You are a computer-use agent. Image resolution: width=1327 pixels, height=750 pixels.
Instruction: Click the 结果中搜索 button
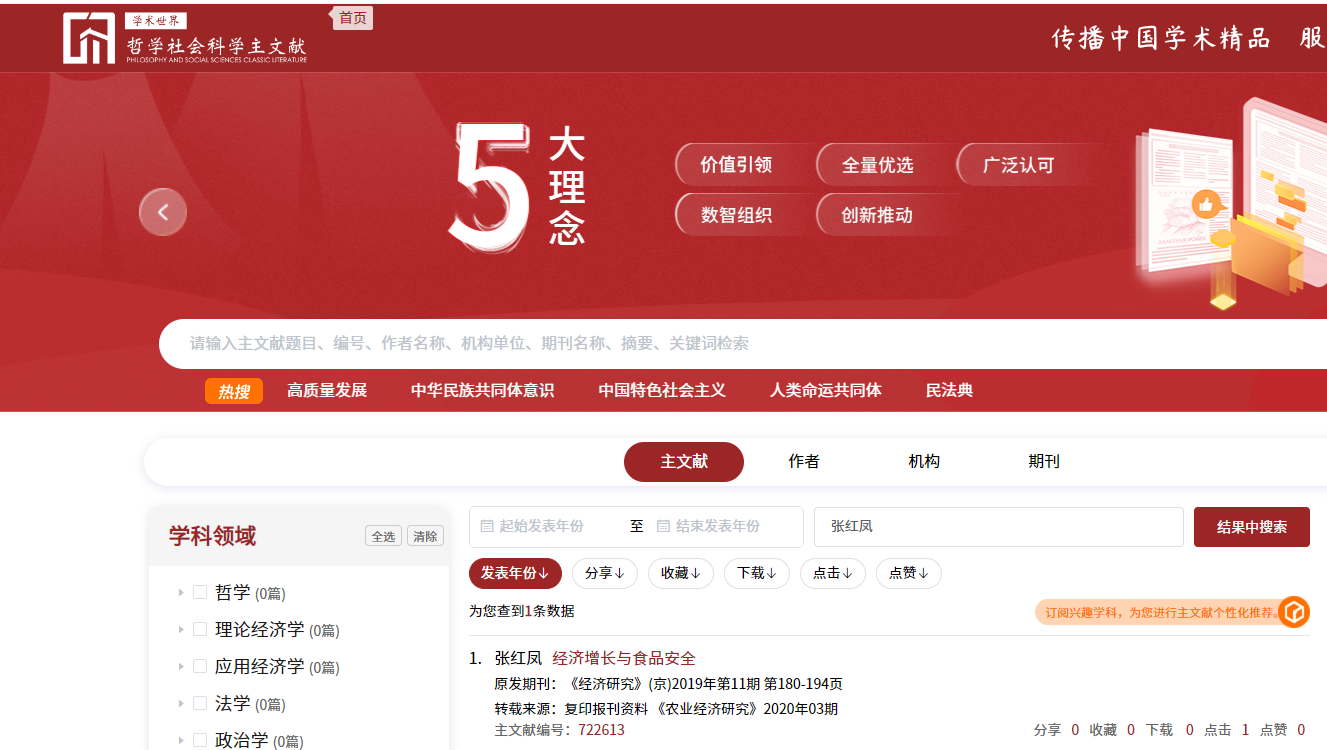point(1251,527)
